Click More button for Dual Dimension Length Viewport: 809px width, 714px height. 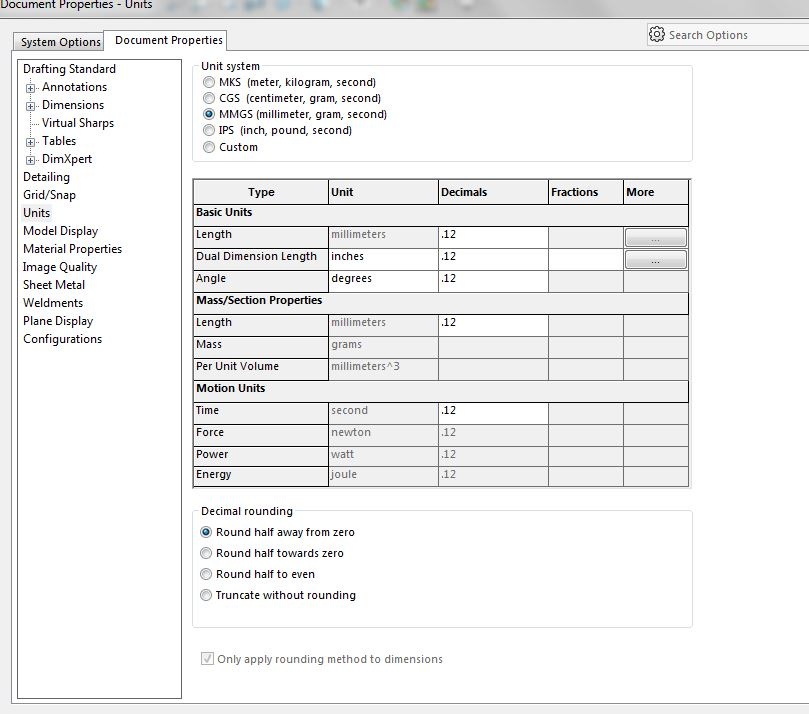[656, 259]
